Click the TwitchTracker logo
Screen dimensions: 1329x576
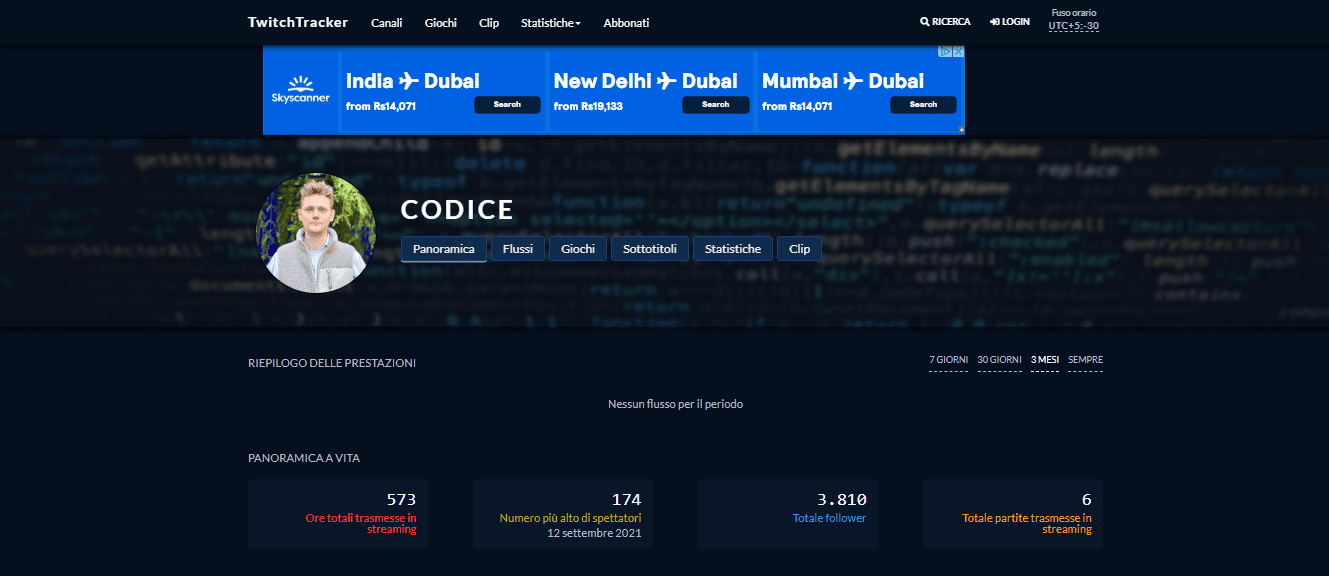tap(298, 22)
